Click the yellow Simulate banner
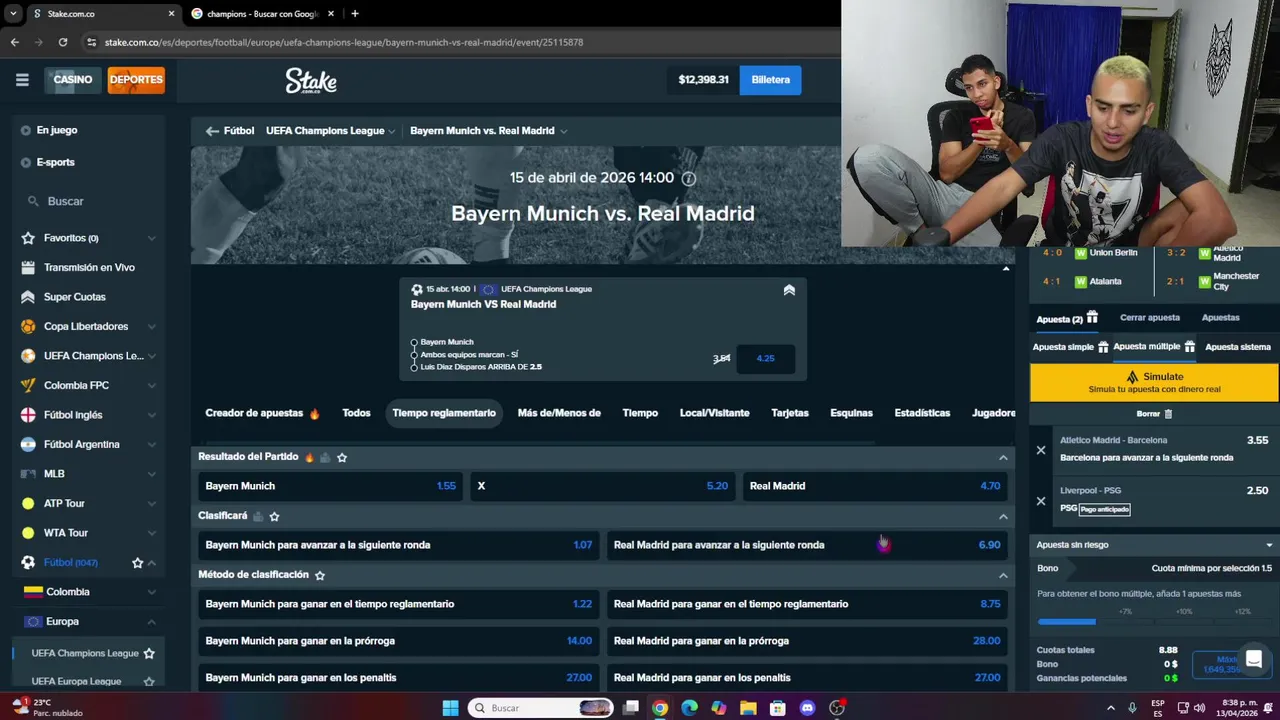The image size is (1280, 720). click(1154, 382)
